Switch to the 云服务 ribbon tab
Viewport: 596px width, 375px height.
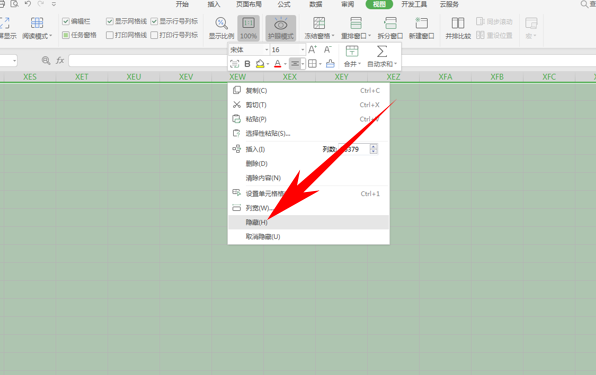[449, 4]
